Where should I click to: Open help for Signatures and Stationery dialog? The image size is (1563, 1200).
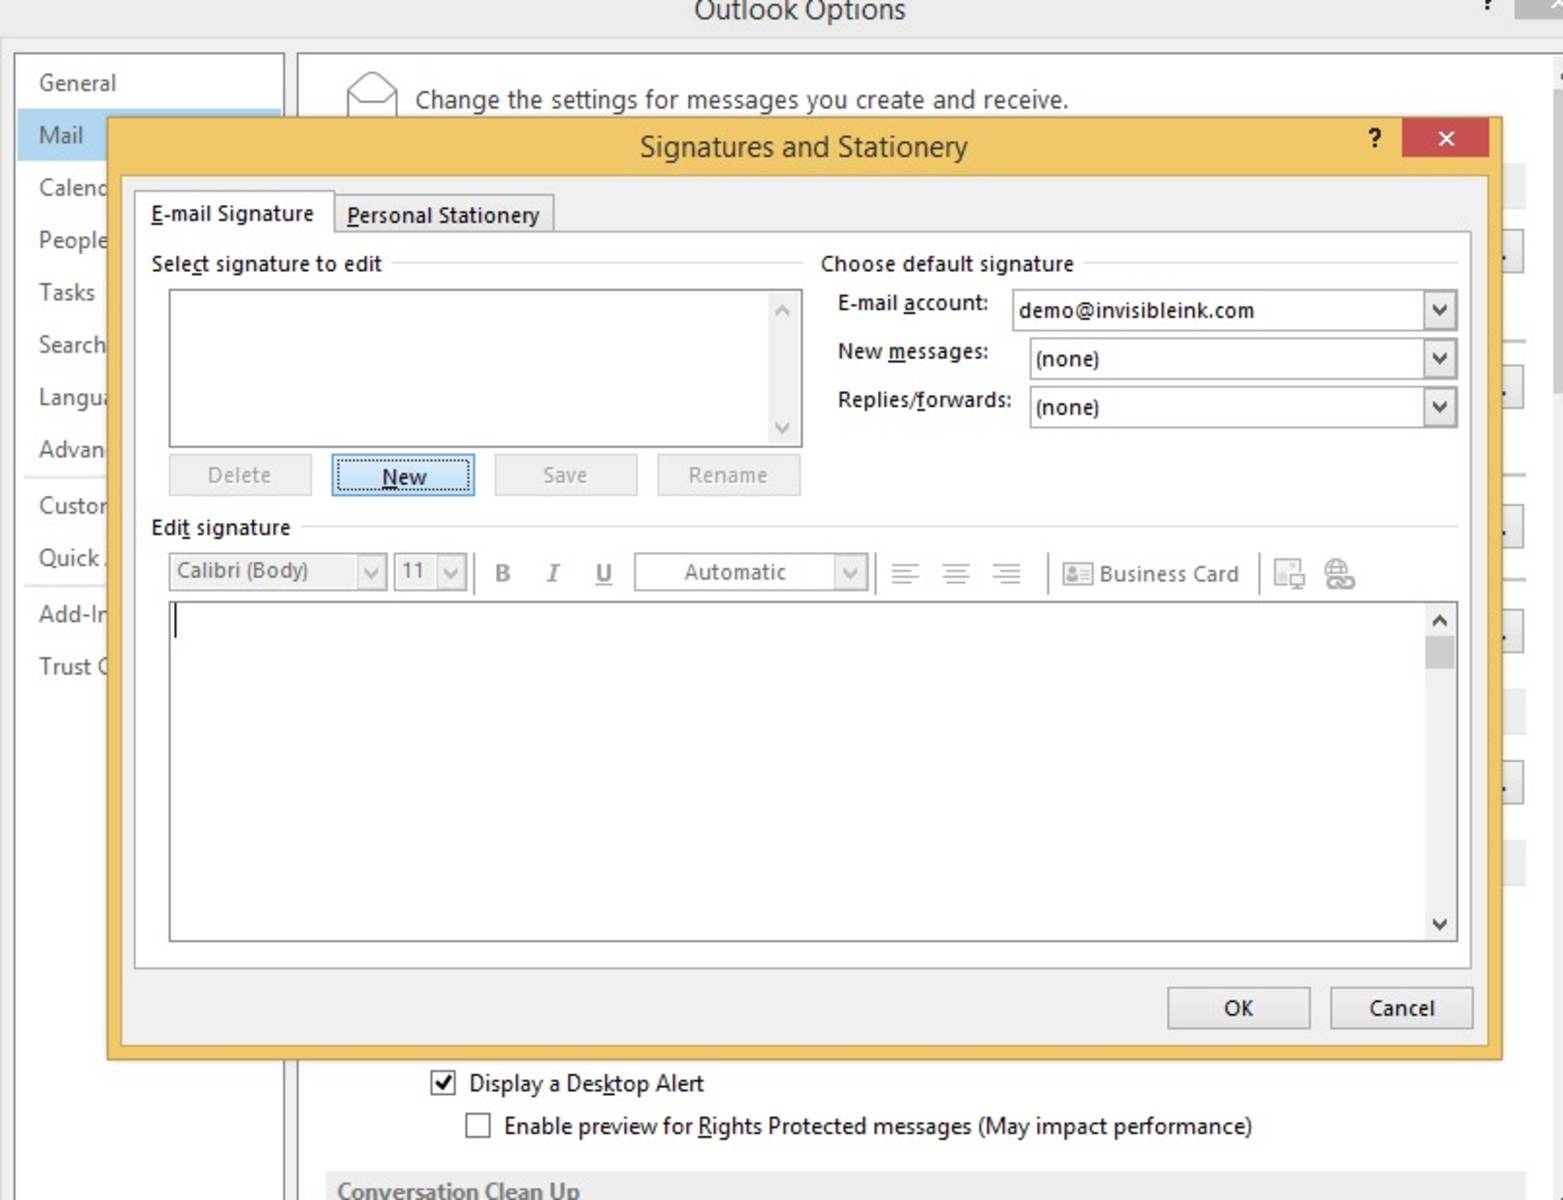pos(1375,138)
